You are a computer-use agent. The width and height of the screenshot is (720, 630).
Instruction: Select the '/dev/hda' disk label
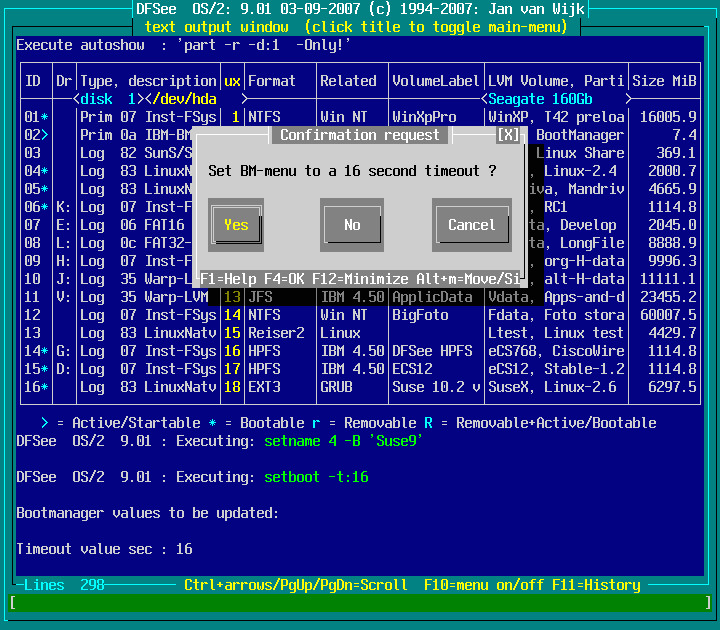pyautogui.click(x=184, y=99)
